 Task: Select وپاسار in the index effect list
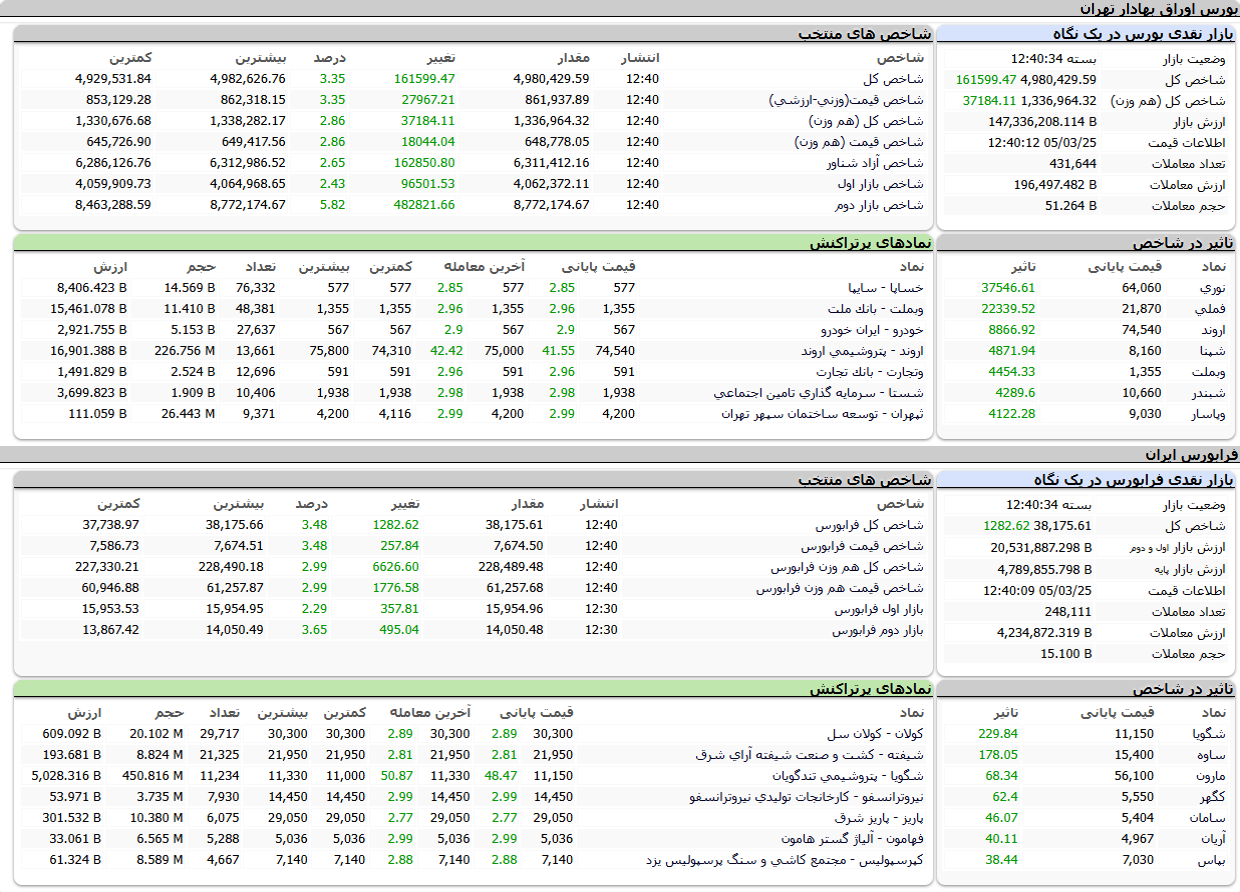click(x=1207, y=414)
